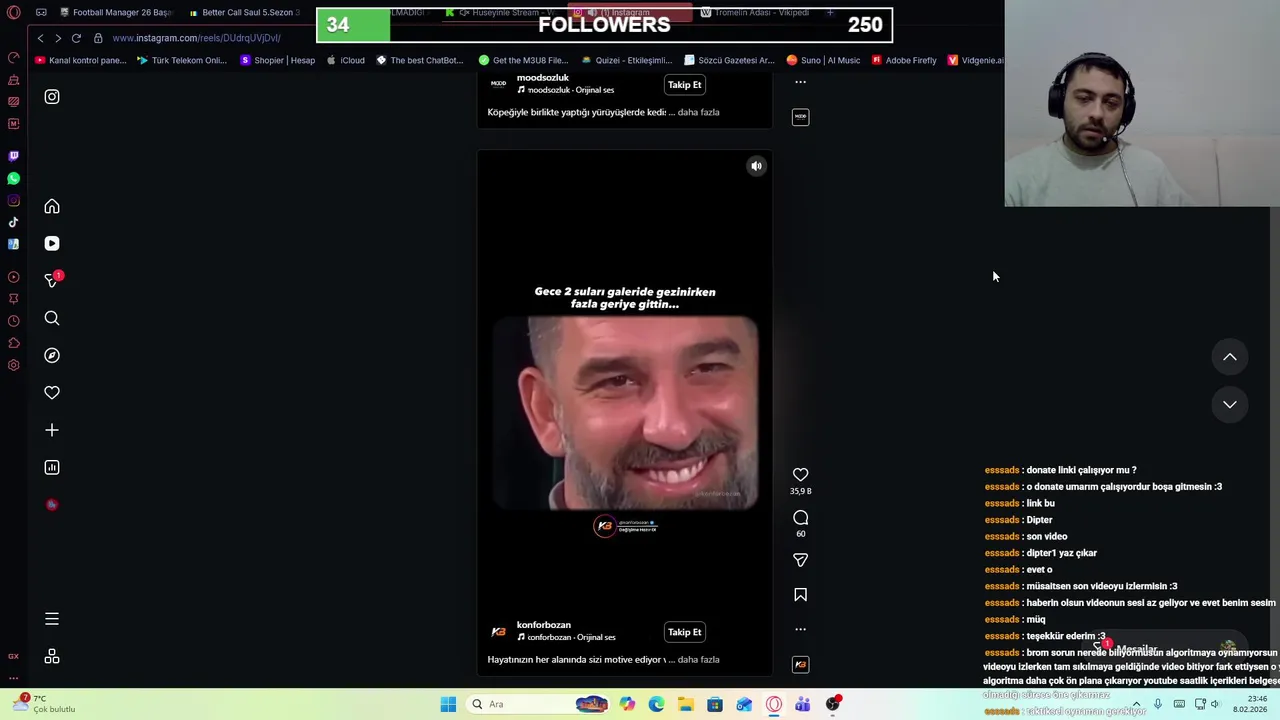Save the konforbozan reel with bookmark

click(800, 595)
